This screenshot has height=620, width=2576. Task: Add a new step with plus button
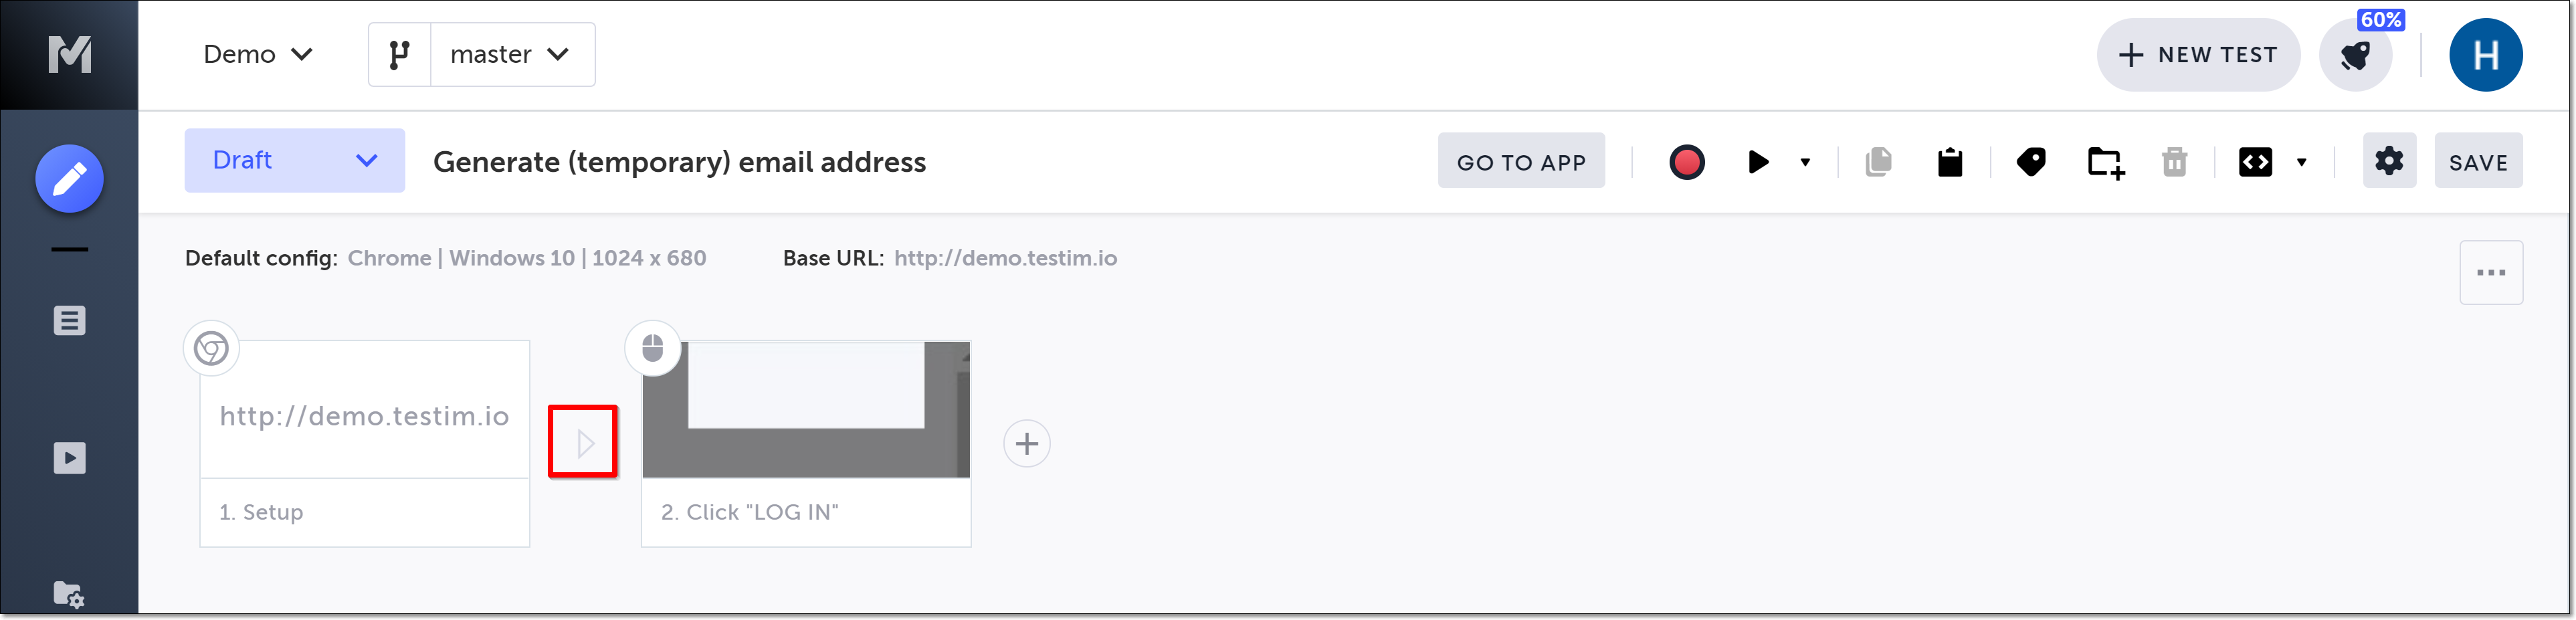[1026, 444]
